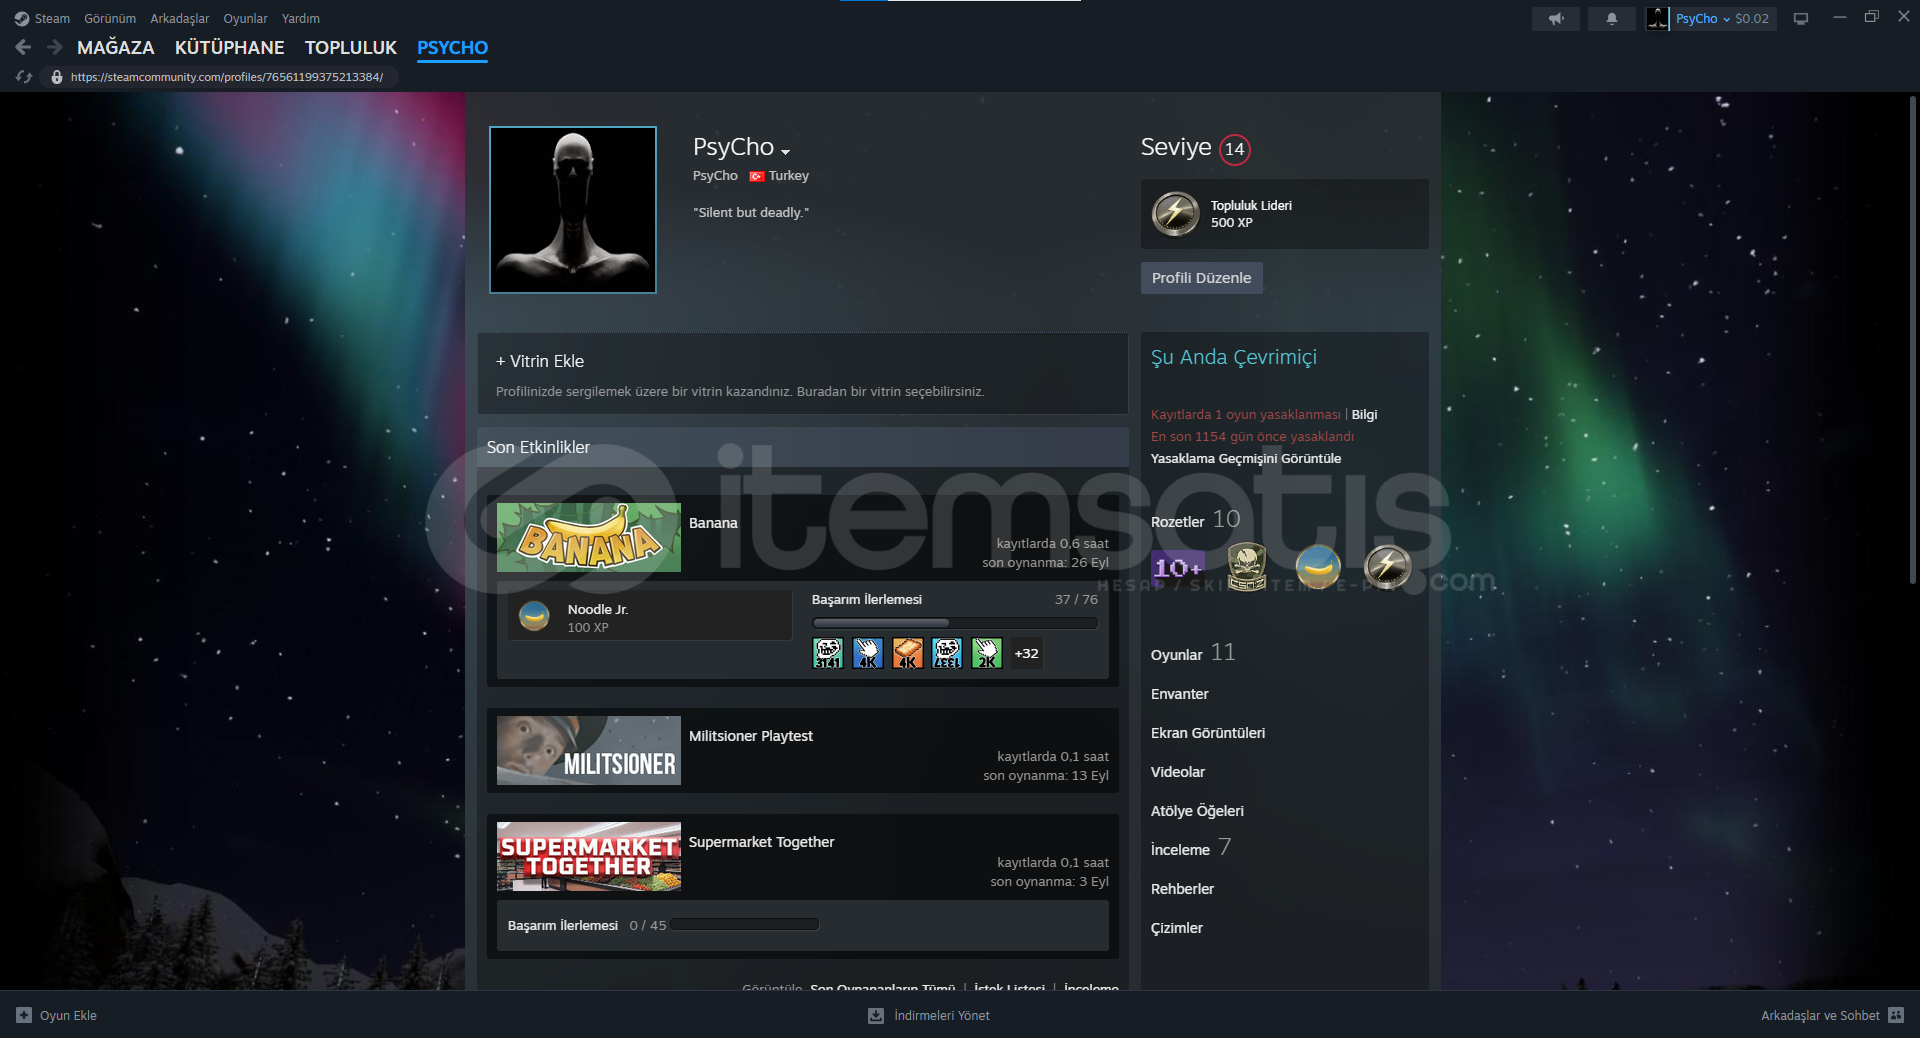Viewport: 1920px width, 1038px height.
Task: Open the Bilgi link about game bans
Action: 1364,415
